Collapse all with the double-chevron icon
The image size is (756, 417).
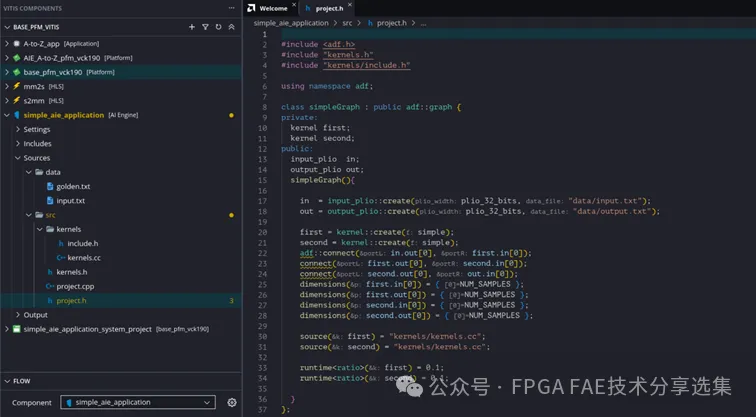coord(231,27)
